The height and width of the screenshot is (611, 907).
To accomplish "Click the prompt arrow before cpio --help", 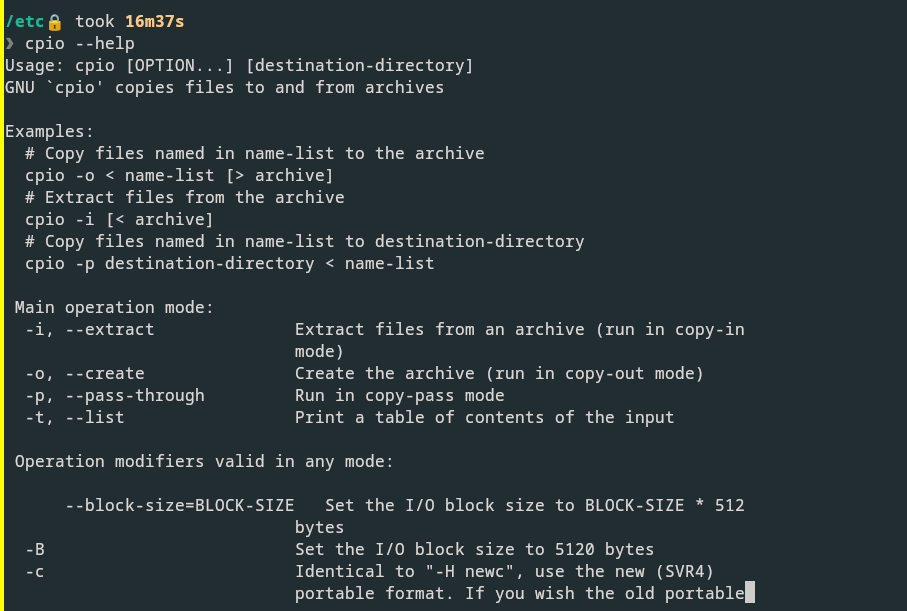I will pyautogui.click(x=10, y=43).
